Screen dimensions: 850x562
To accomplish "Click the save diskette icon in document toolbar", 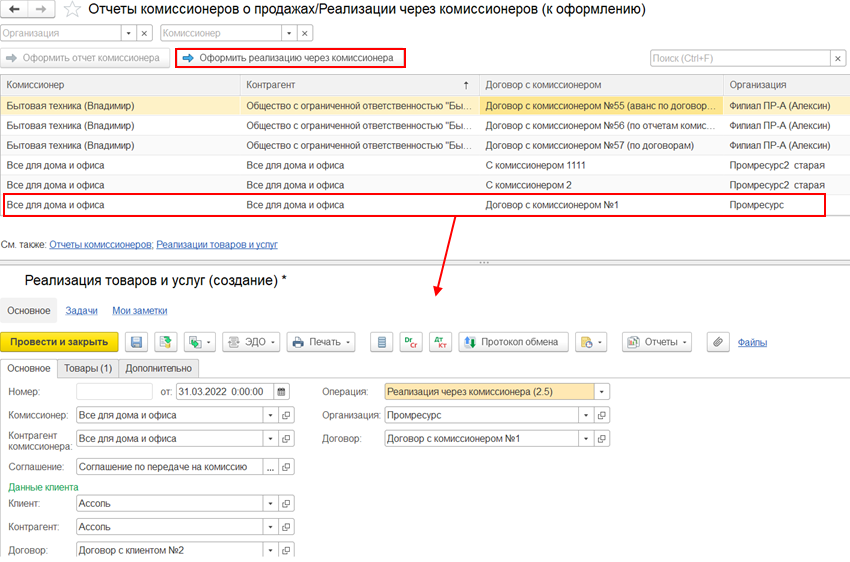I will point(137,342).
